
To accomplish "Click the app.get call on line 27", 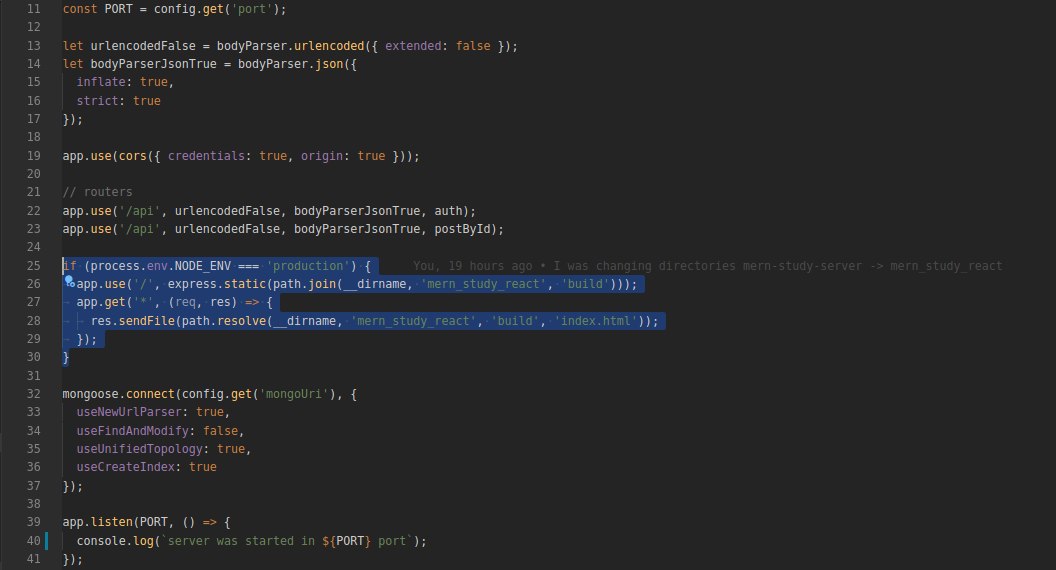I will [101, 302].
